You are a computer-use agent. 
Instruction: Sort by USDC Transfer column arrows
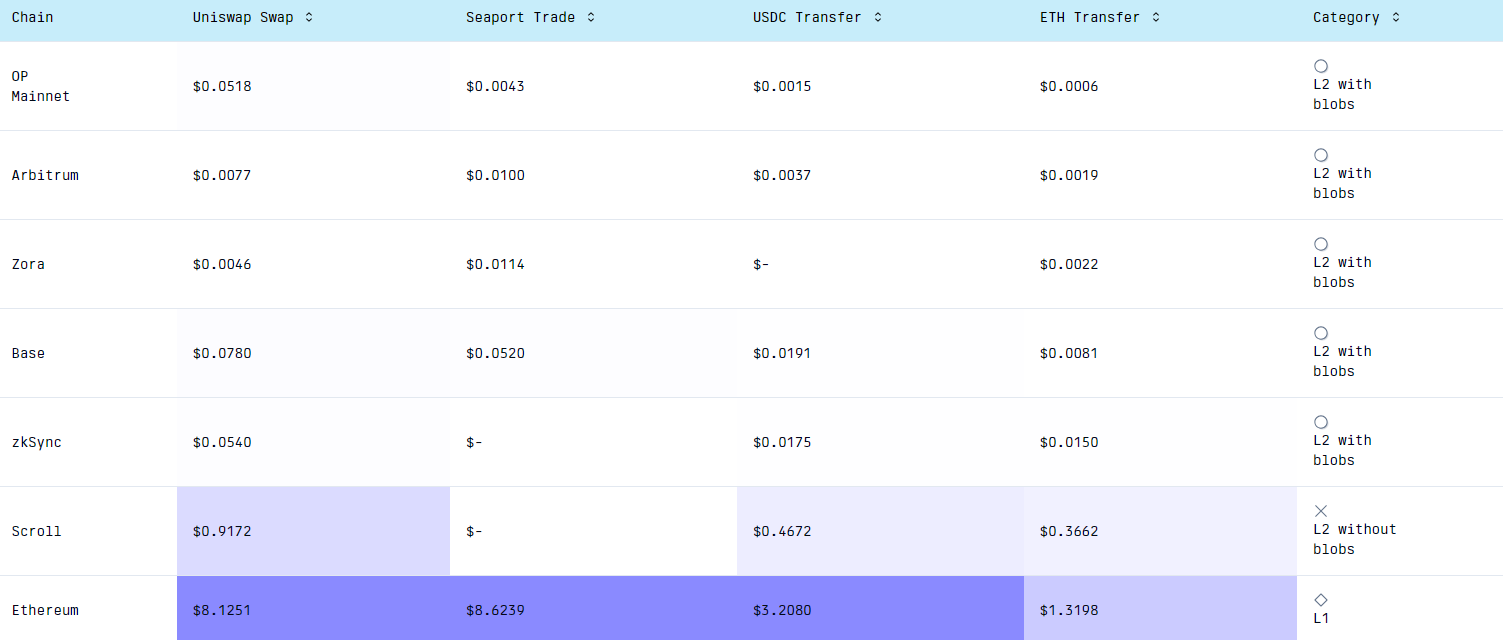pyautogui.click(x=877, y=17)
